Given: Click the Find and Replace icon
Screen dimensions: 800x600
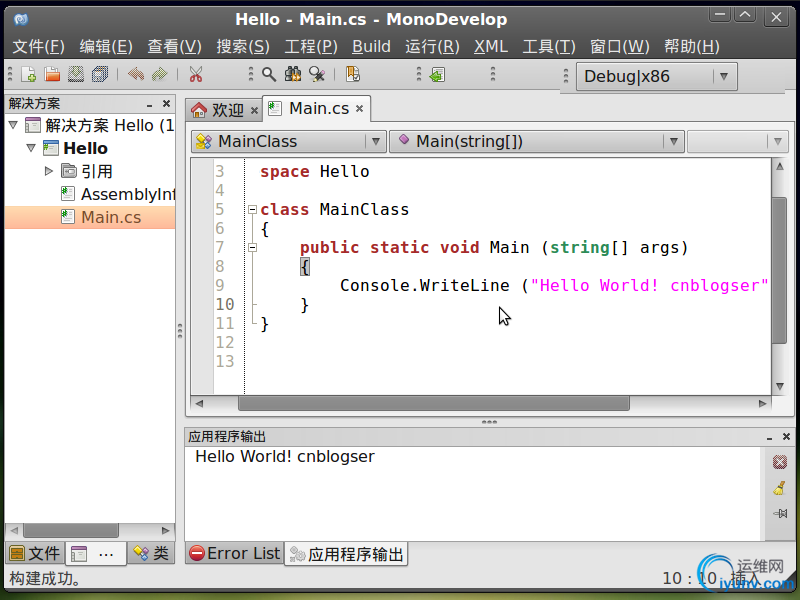Looking at the screenshot, I should coord(317,74).
